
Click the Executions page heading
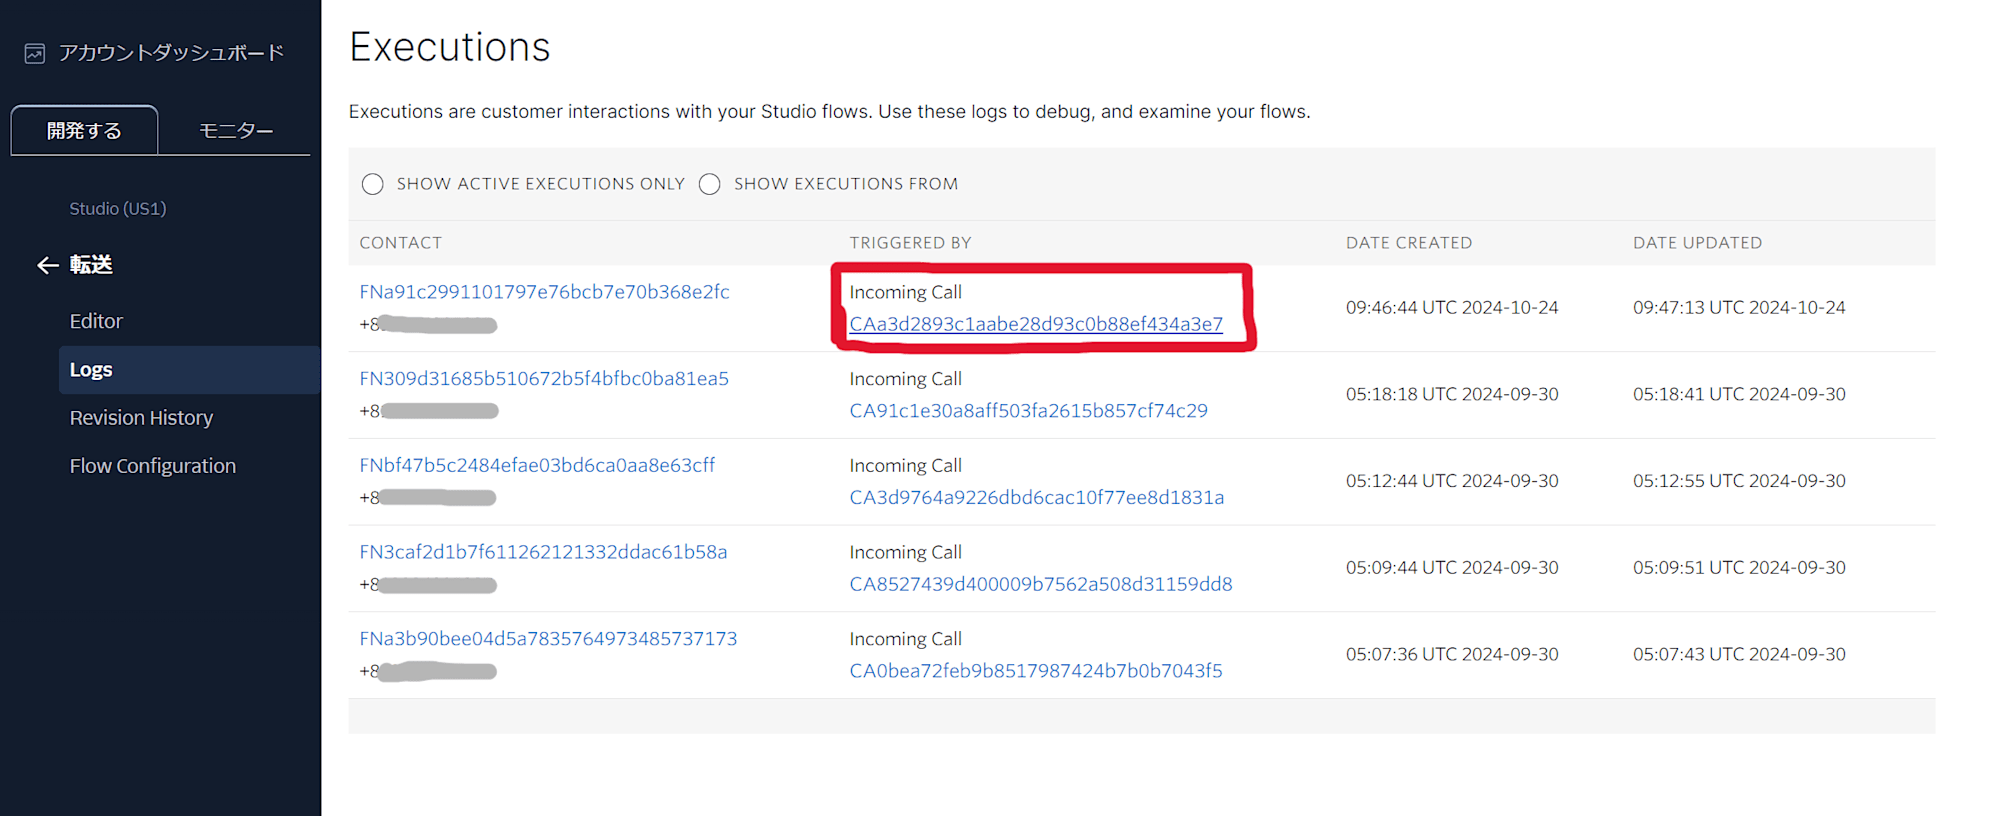pos(450,47)
